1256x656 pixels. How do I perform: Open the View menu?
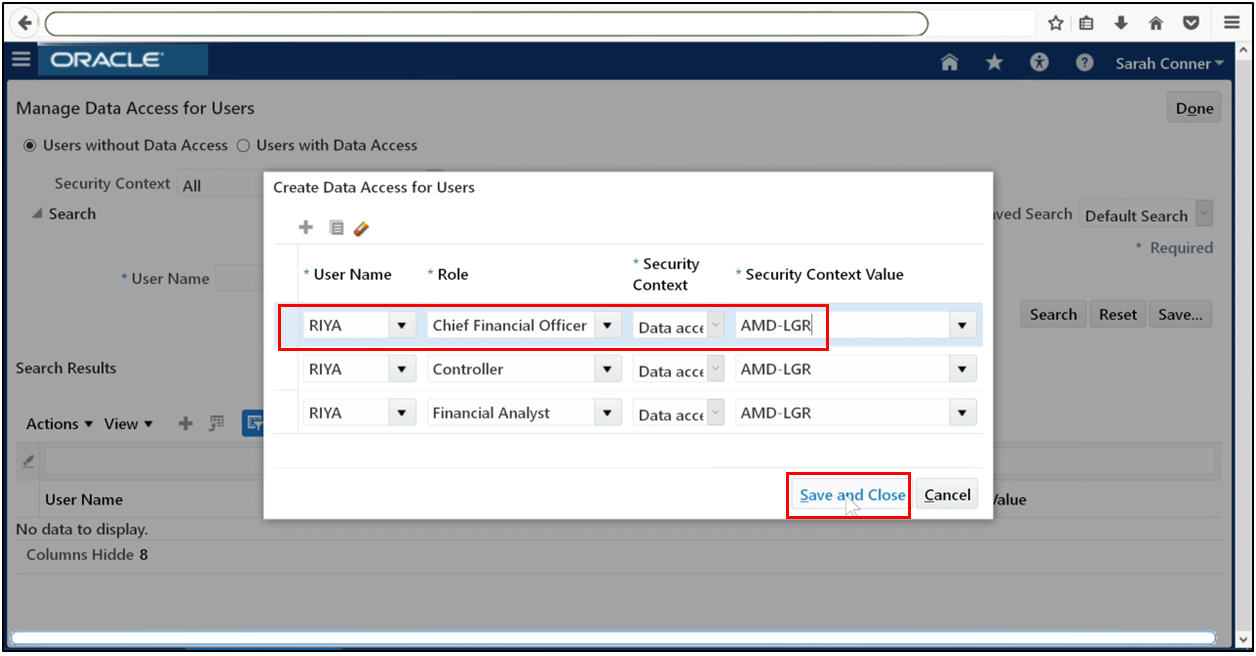127,423
